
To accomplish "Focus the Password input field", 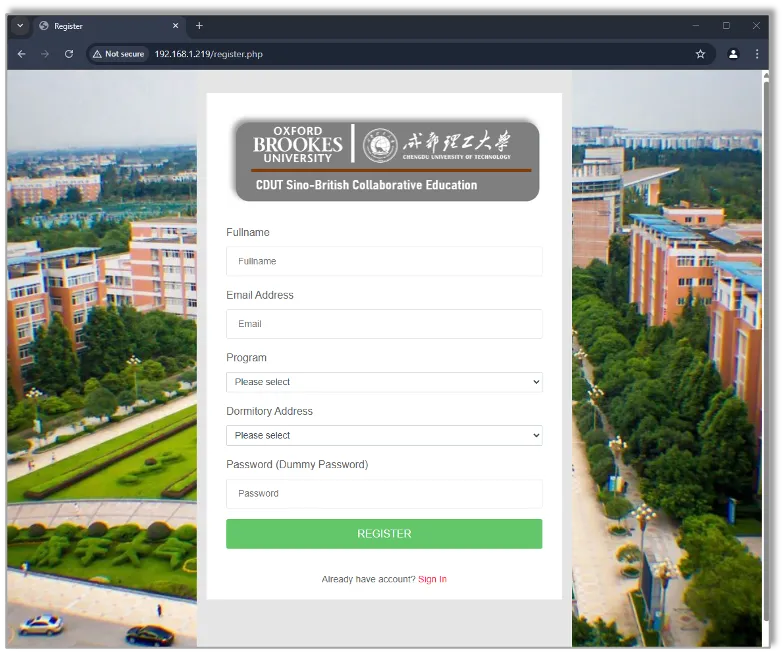I will pyautogui.click(x=384, y=494).
